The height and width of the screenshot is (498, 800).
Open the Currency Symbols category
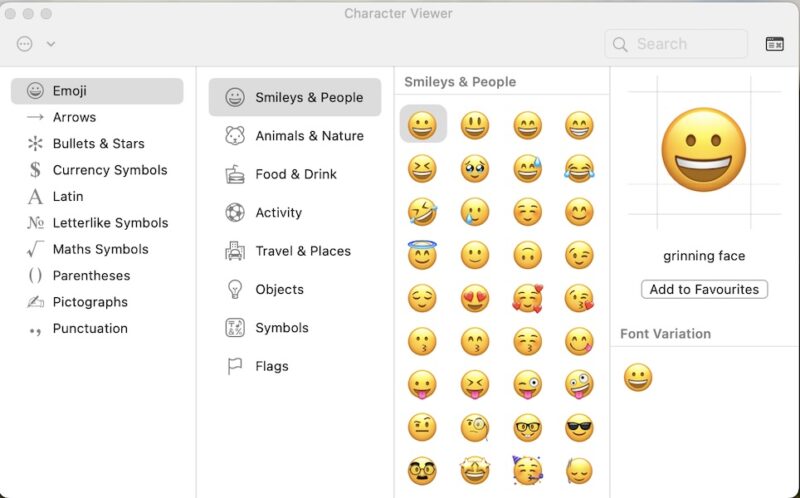[x=109, y=170]
